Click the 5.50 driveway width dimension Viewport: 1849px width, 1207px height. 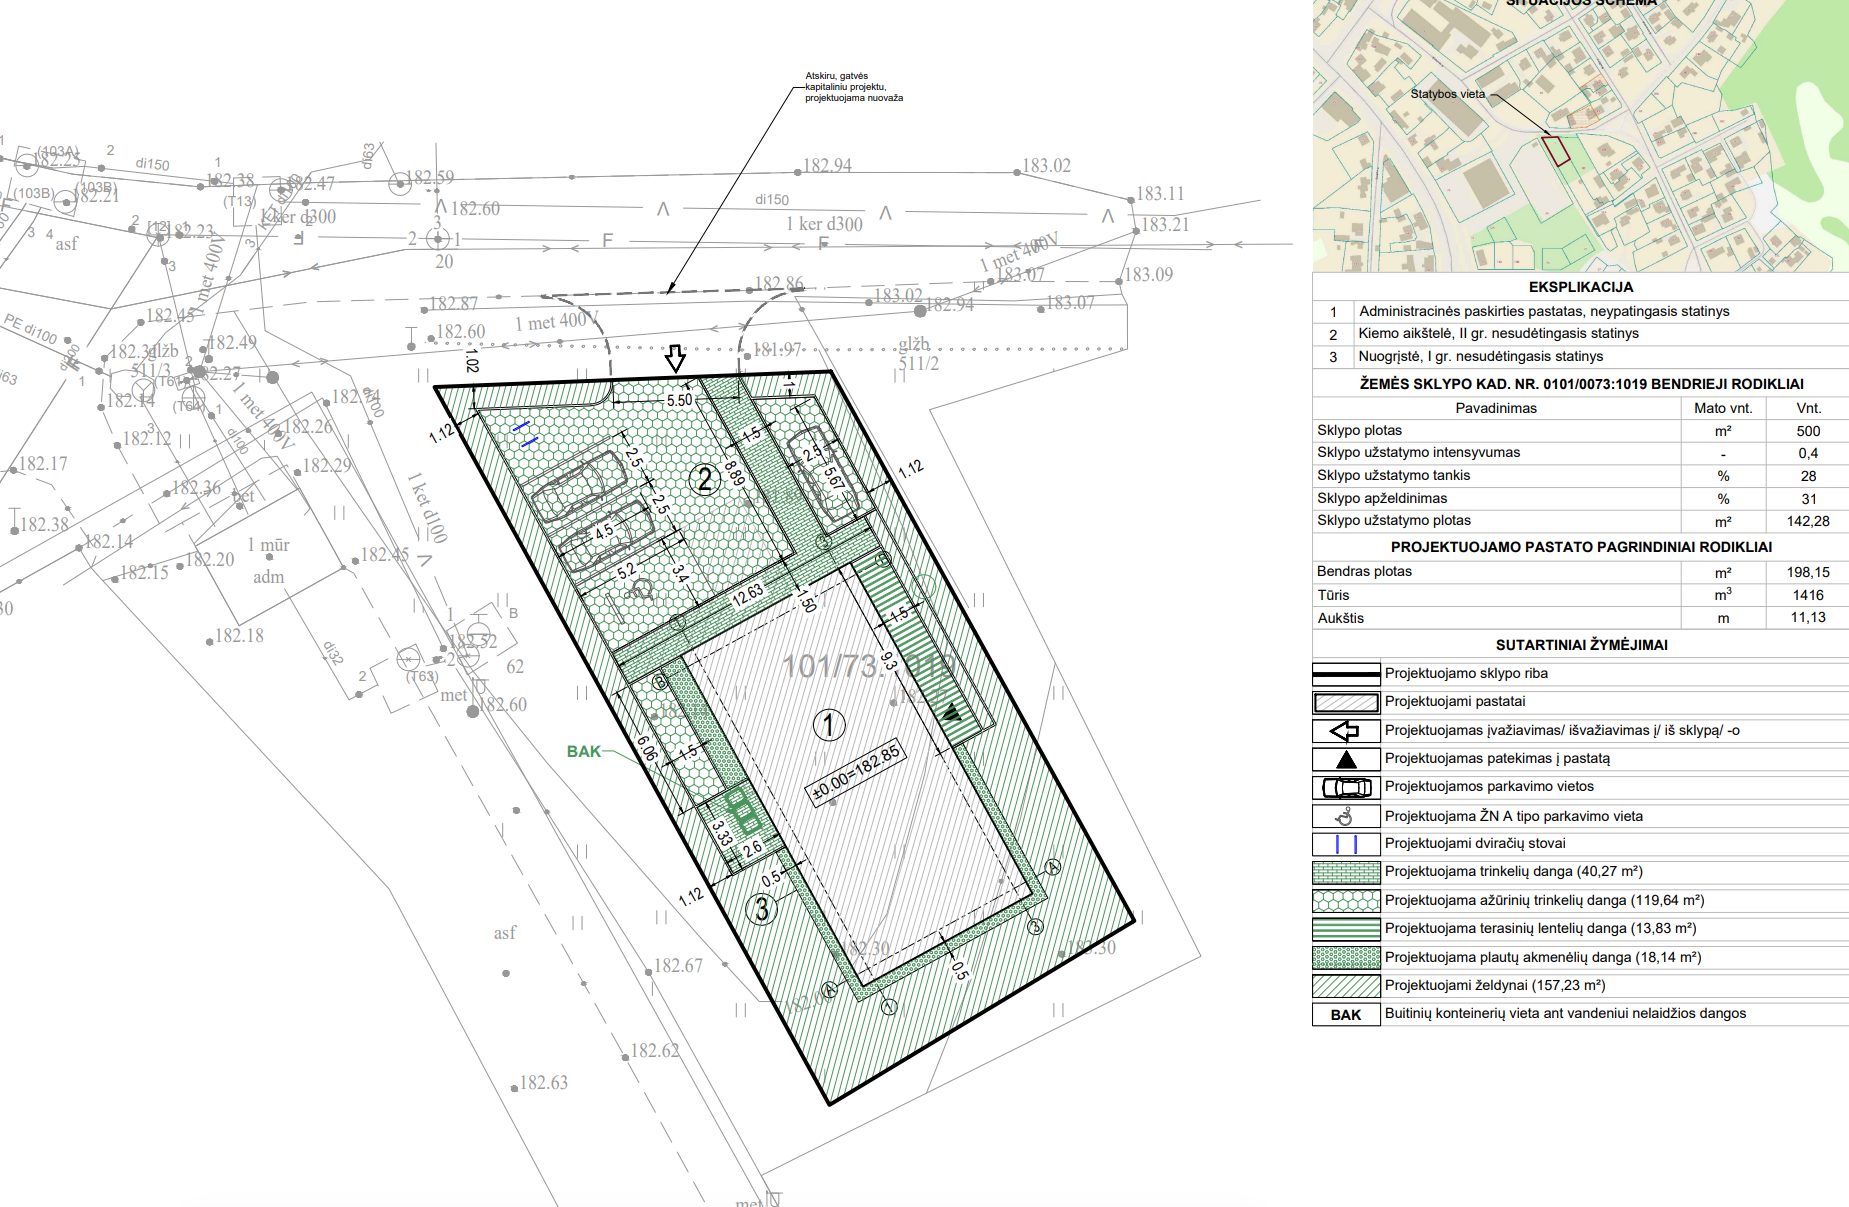[x=679, y=400]
